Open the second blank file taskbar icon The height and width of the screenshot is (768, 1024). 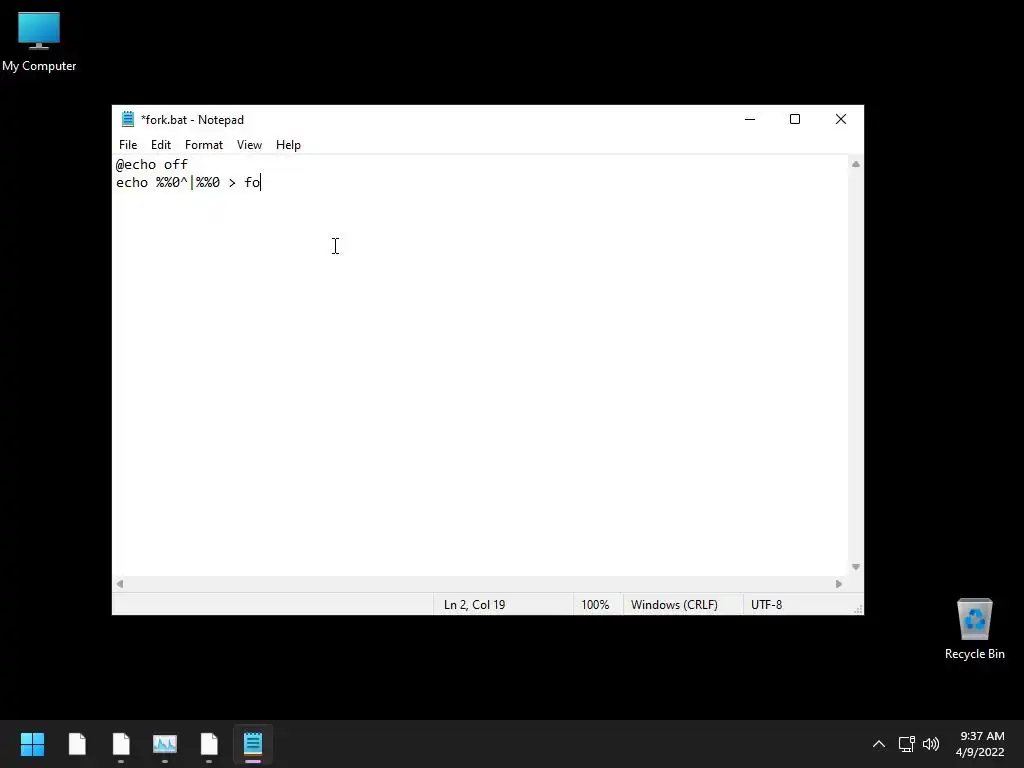(121, 744)
